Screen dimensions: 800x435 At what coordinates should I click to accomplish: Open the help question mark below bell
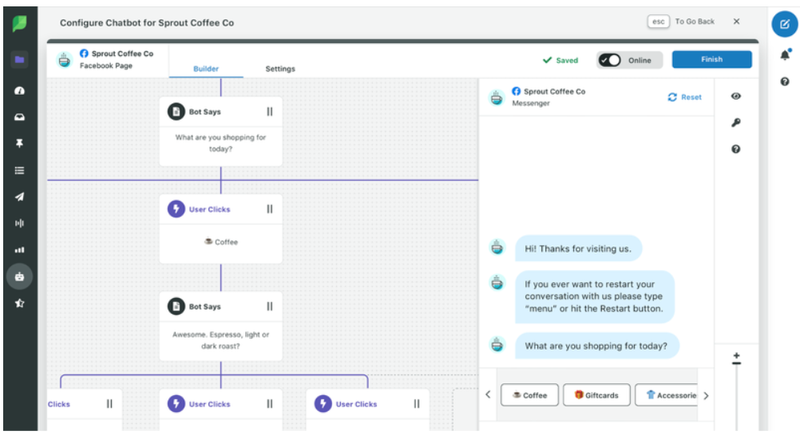click(x=785, y=82)
